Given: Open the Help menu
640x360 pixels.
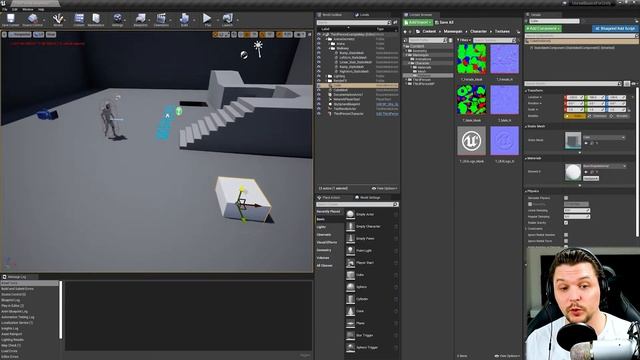Looking at the screenshot, I should pyautogui.click(x=41, y=9).
